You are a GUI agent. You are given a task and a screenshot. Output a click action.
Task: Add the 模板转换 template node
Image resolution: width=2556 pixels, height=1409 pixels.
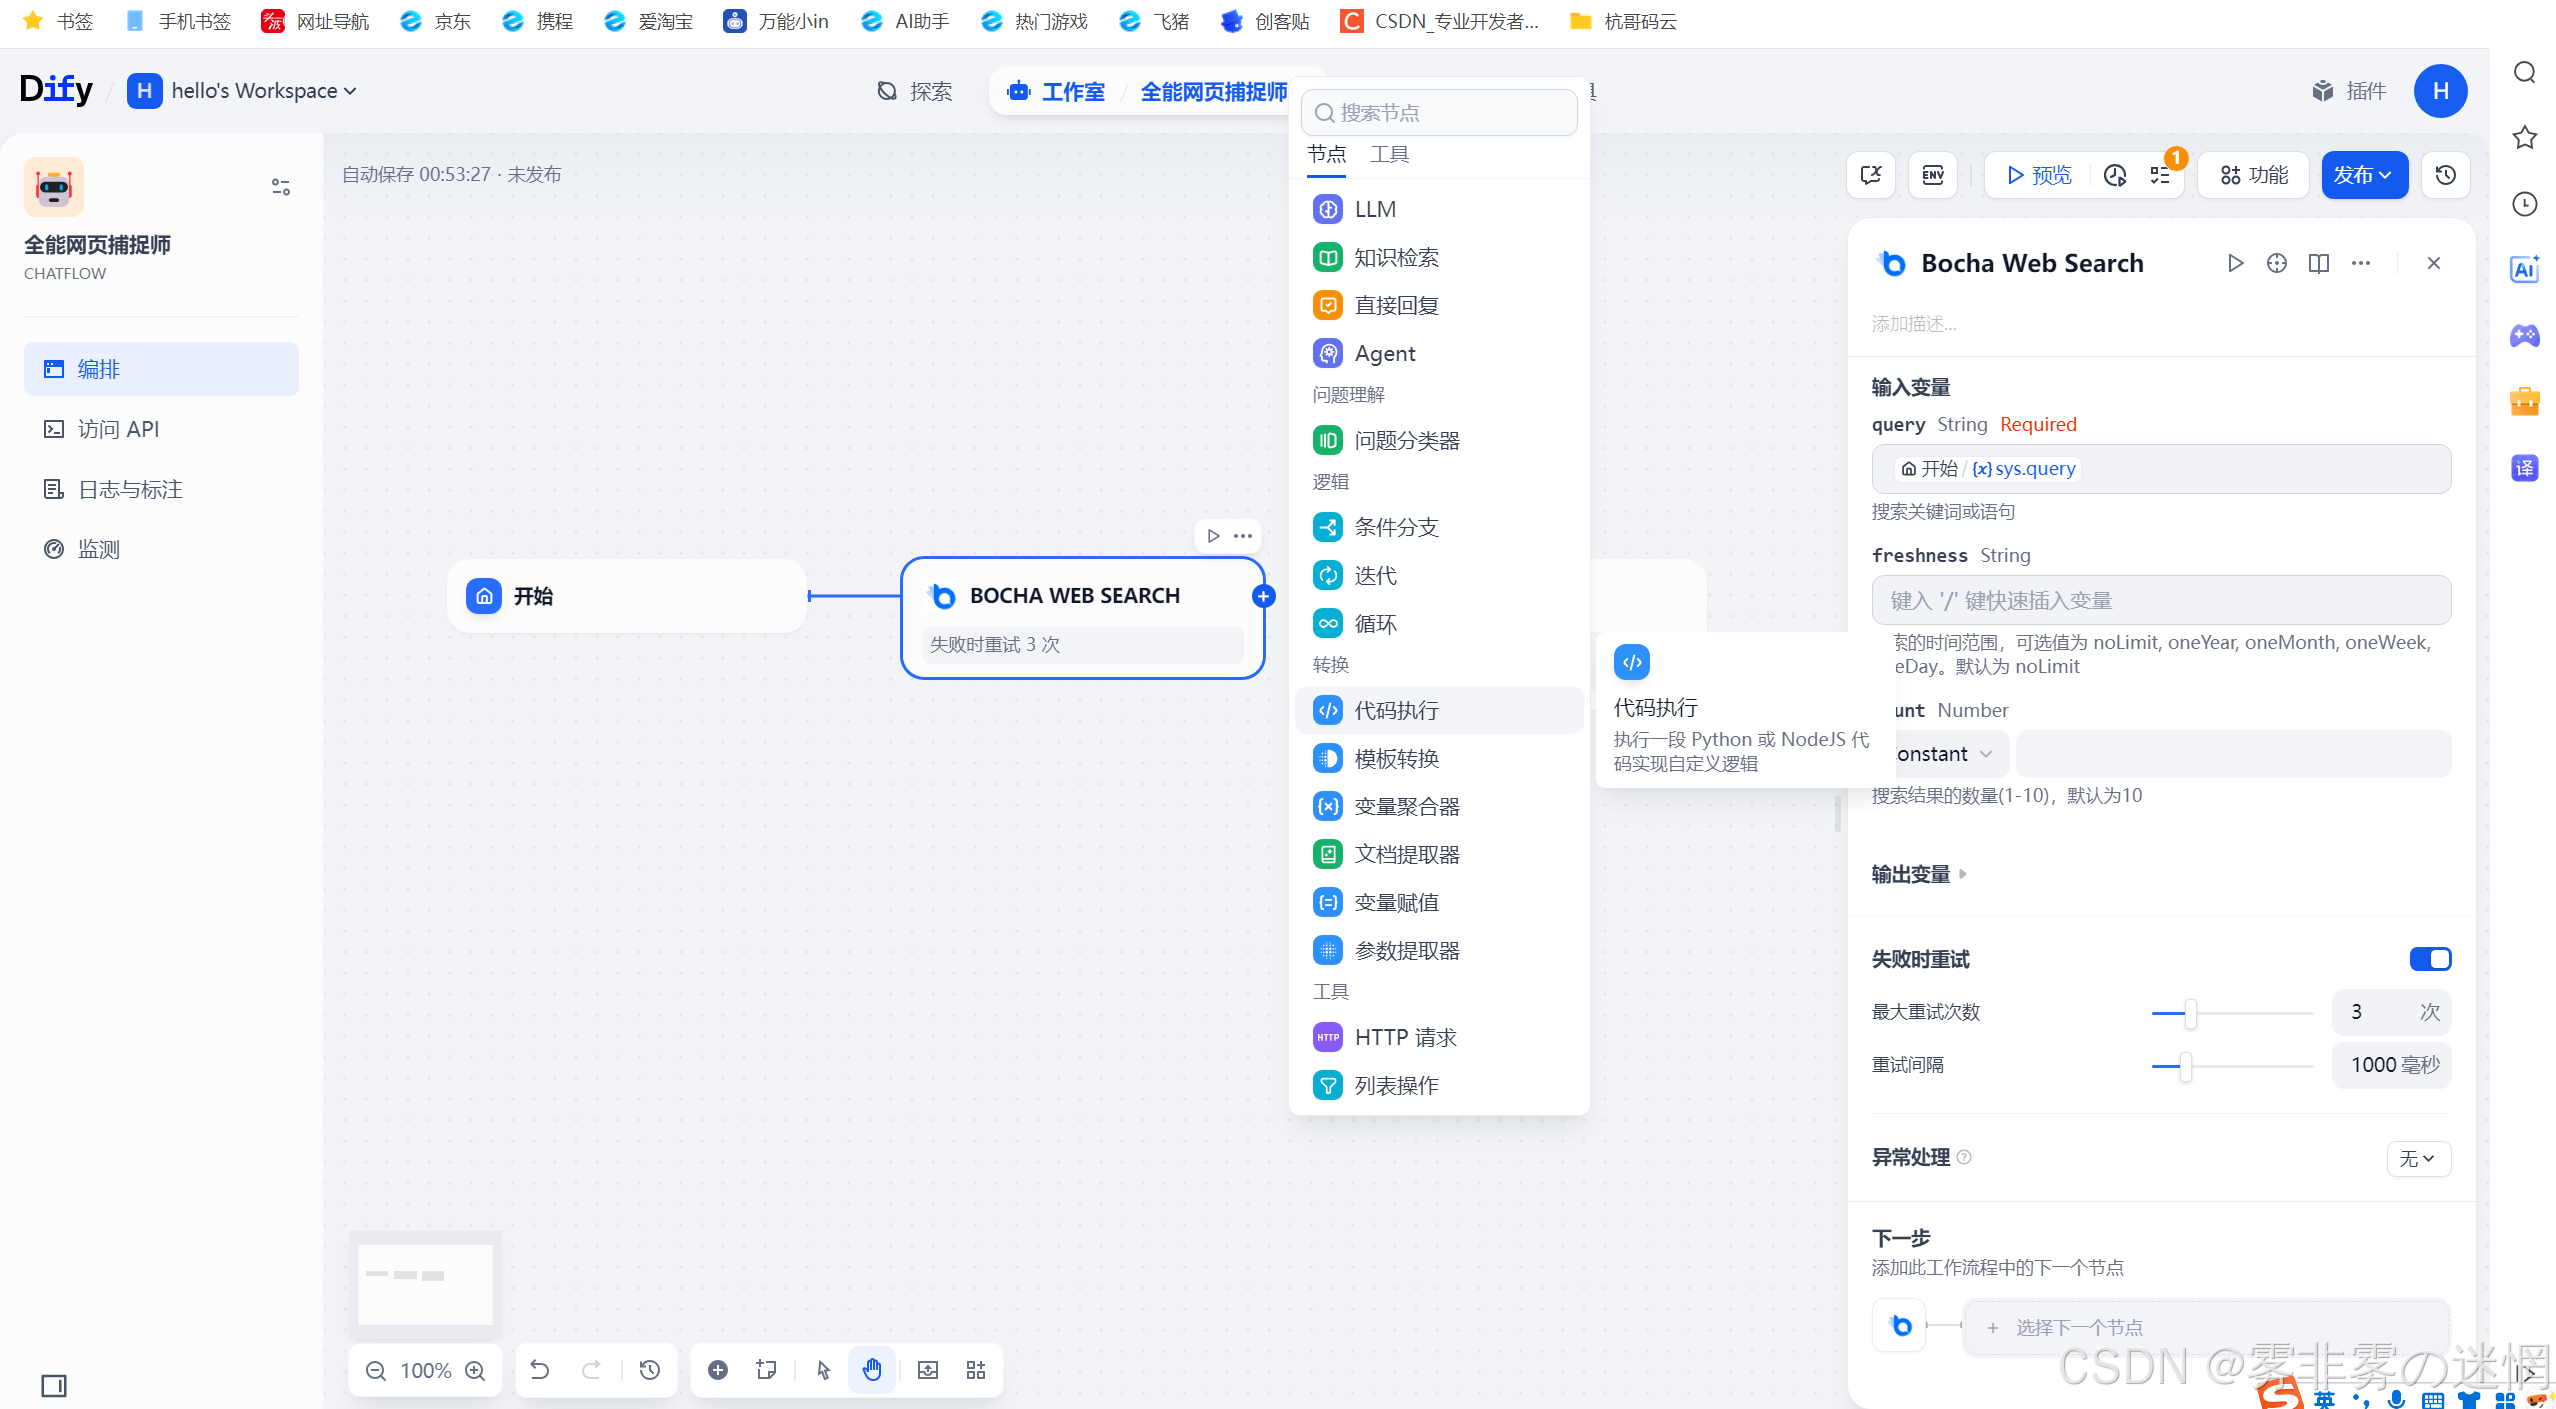pos(1438,758)
